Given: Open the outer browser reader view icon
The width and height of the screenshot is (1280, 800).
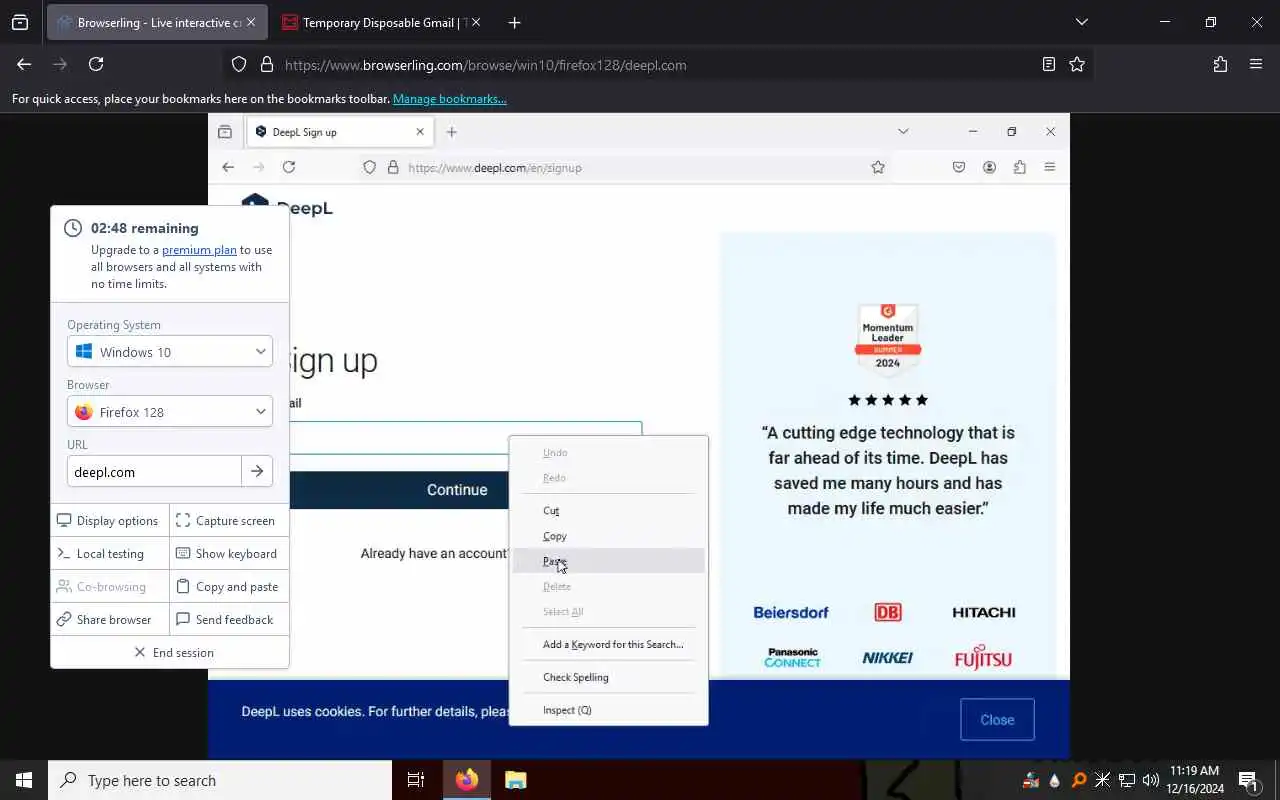Looking at the screenshot, I should click(1048, 64).
